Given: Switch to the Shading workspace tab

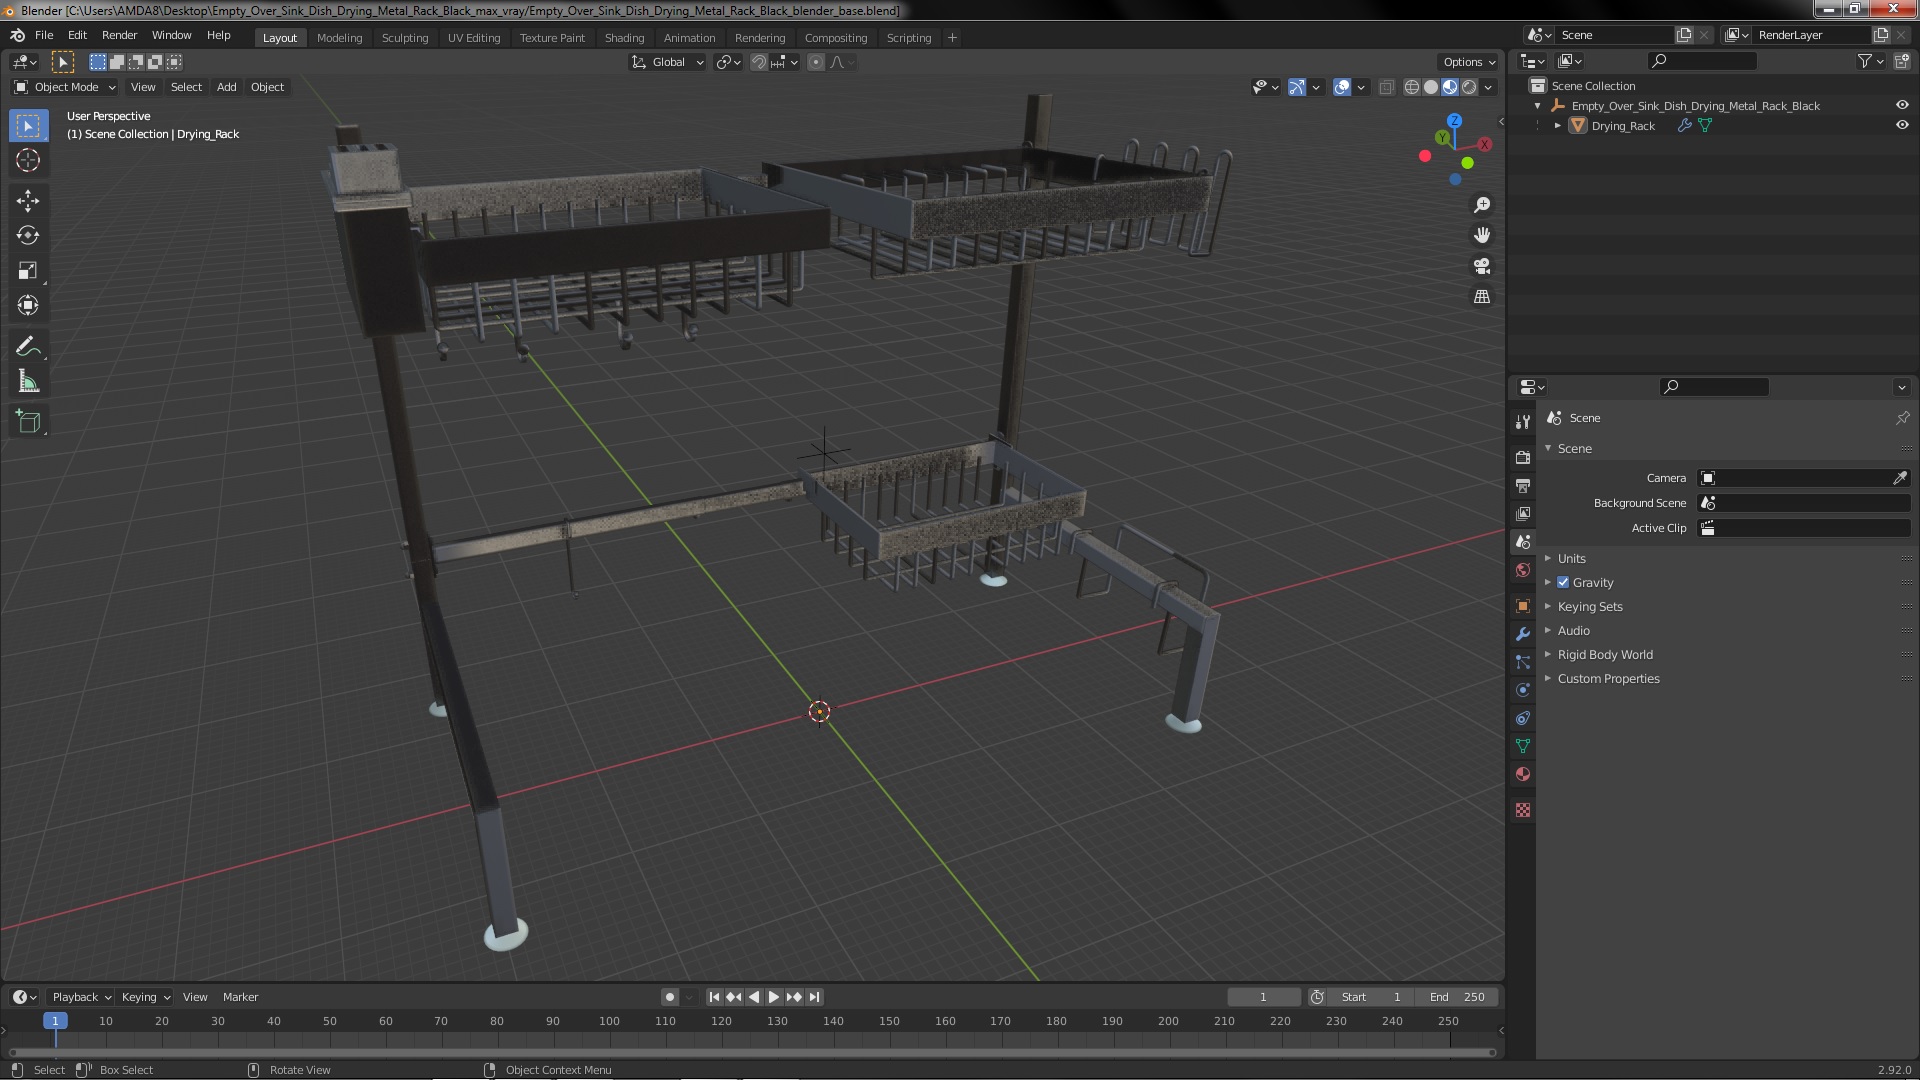Looking at the screenshot, I should (x=624, y=38).
